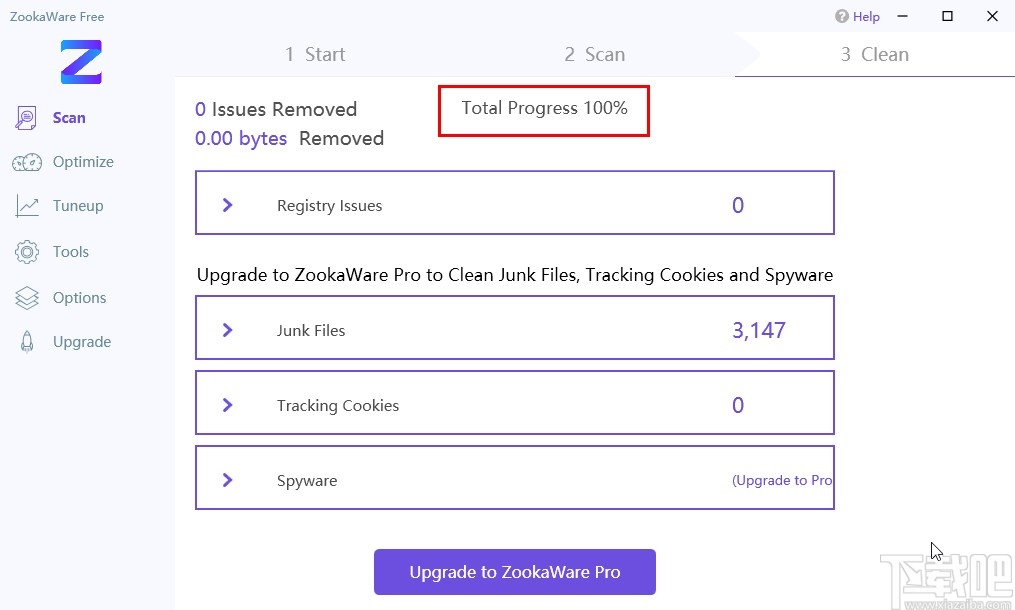Select the 3 Clean step tab
The image size is (1015, 610).
tap(875, 55)
